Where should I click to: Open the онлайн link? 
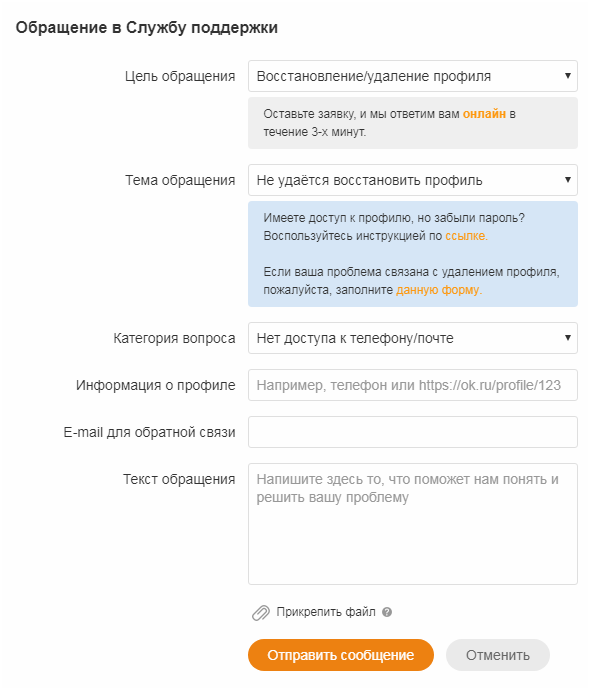click(x=484, y=114)
